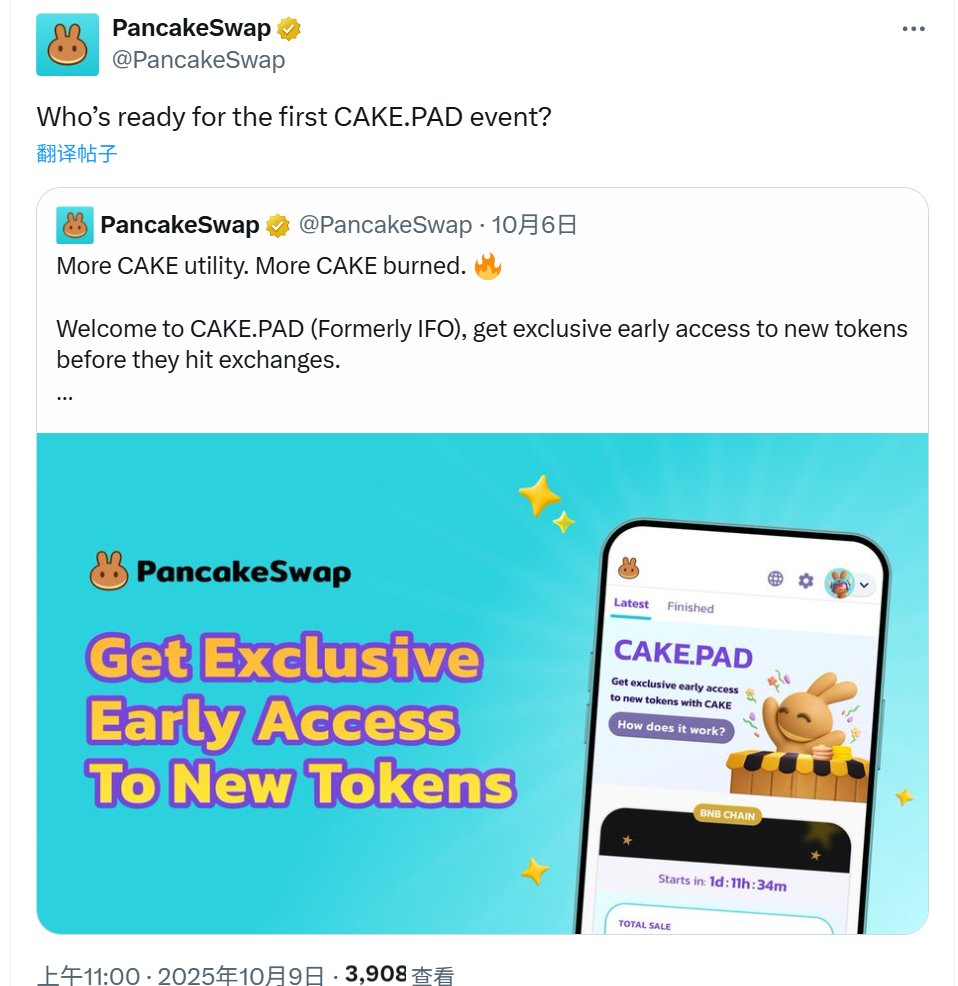Open the 2025年10月9日 post timestamp
The width and height of the screenshot is (958, 986).
(241, 975)
